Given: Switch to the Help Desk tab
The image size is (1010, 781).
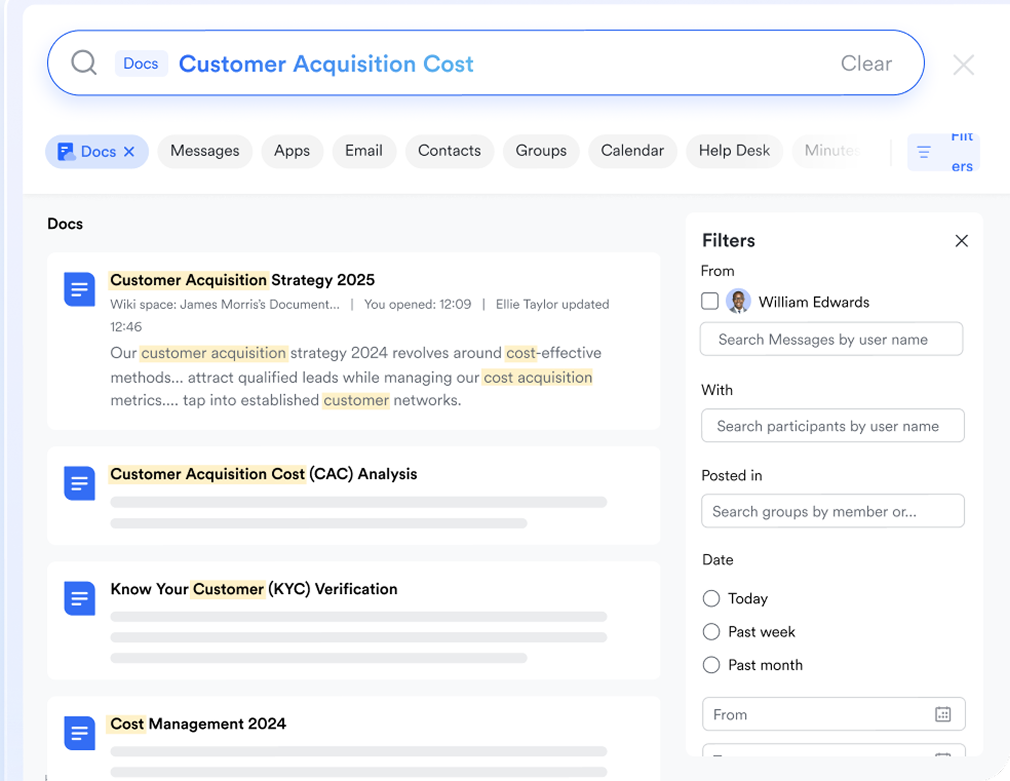Looking at the screenshot, I should point(733,151).
